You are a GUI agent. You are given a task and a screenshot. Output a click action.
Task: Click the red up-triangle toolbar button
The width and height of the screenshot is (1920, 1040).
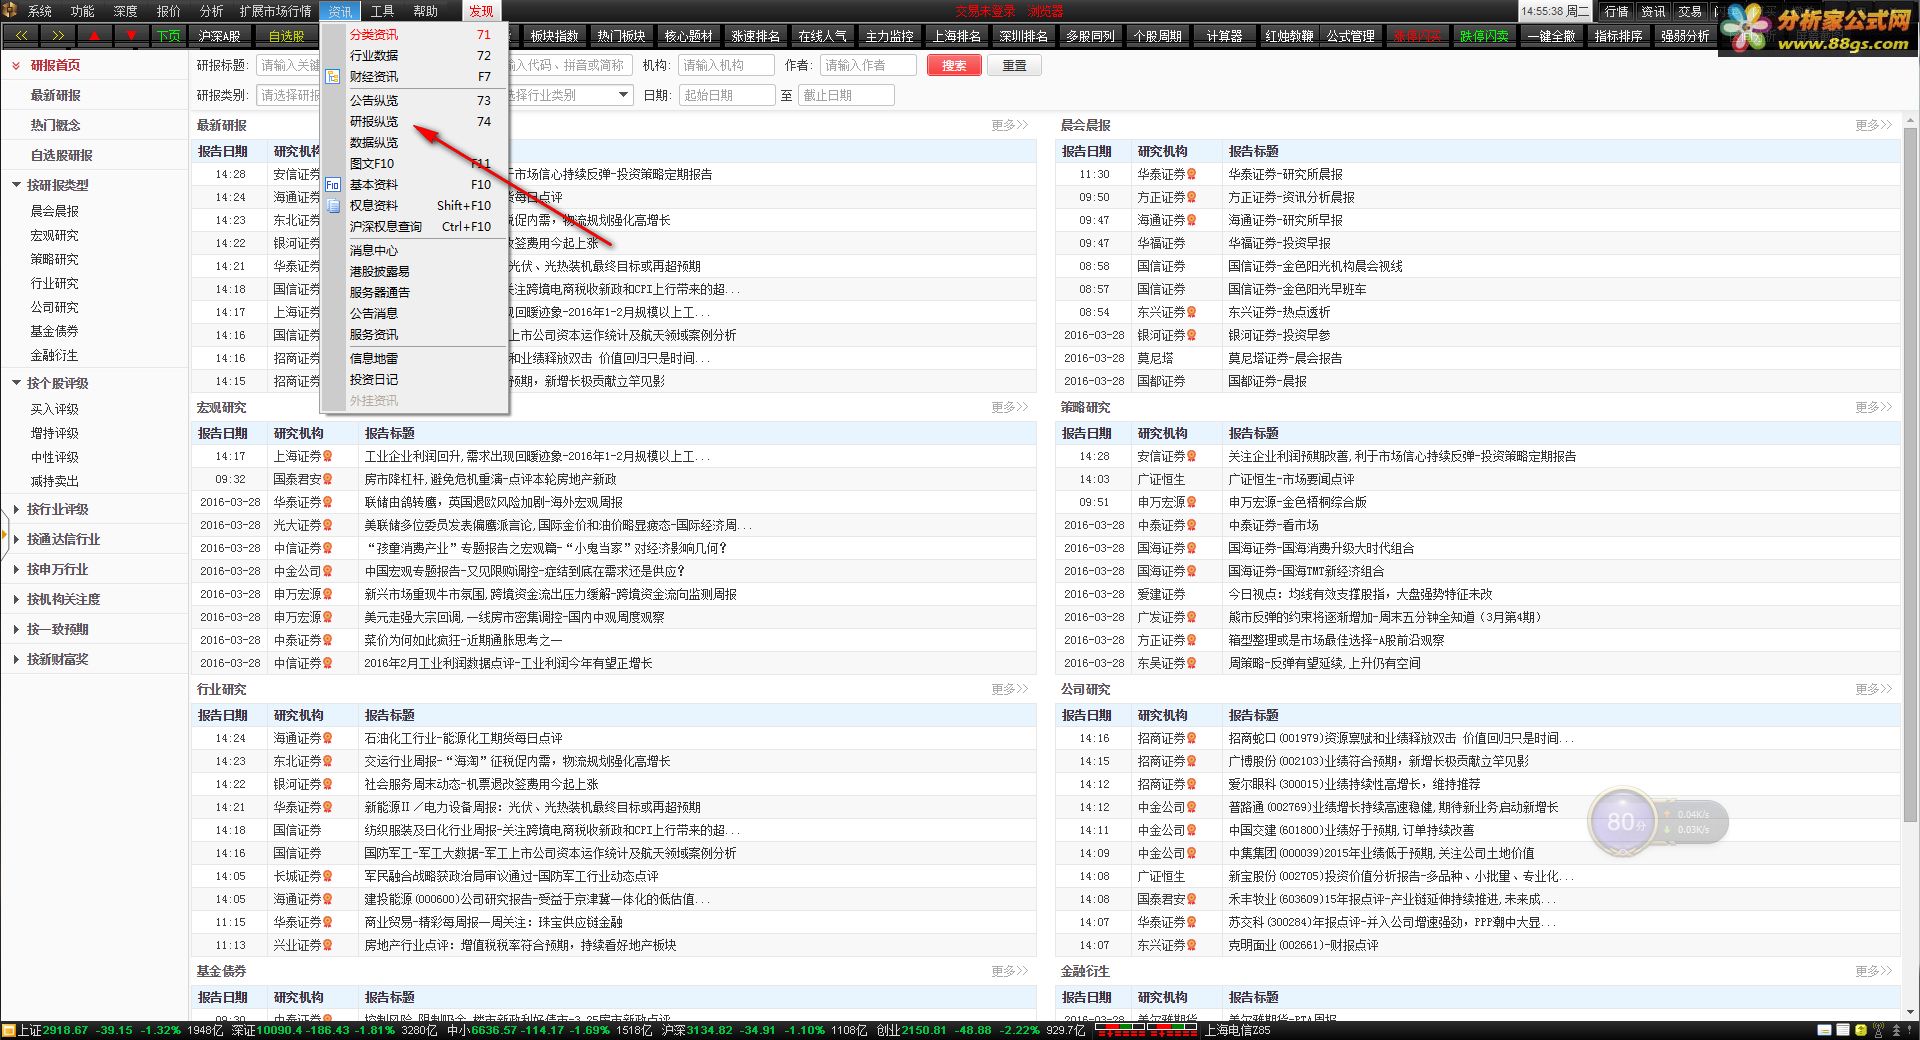pyautogui.click(x=95, y=35)
